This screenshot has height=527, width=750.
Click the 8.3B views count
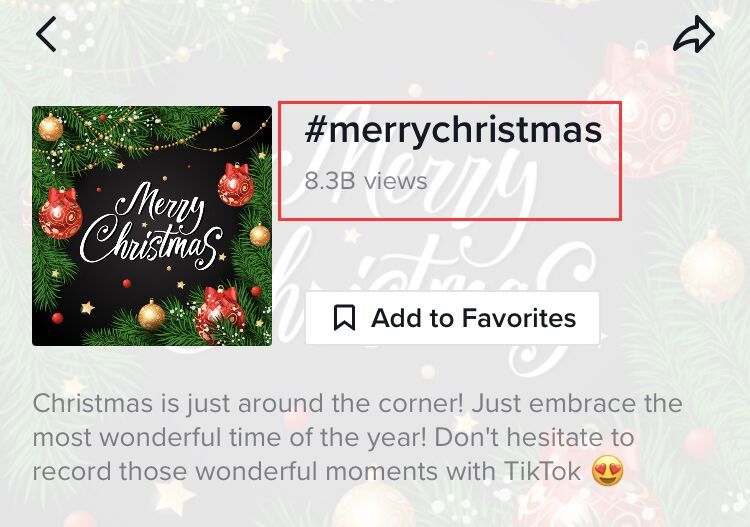point(366,181)
